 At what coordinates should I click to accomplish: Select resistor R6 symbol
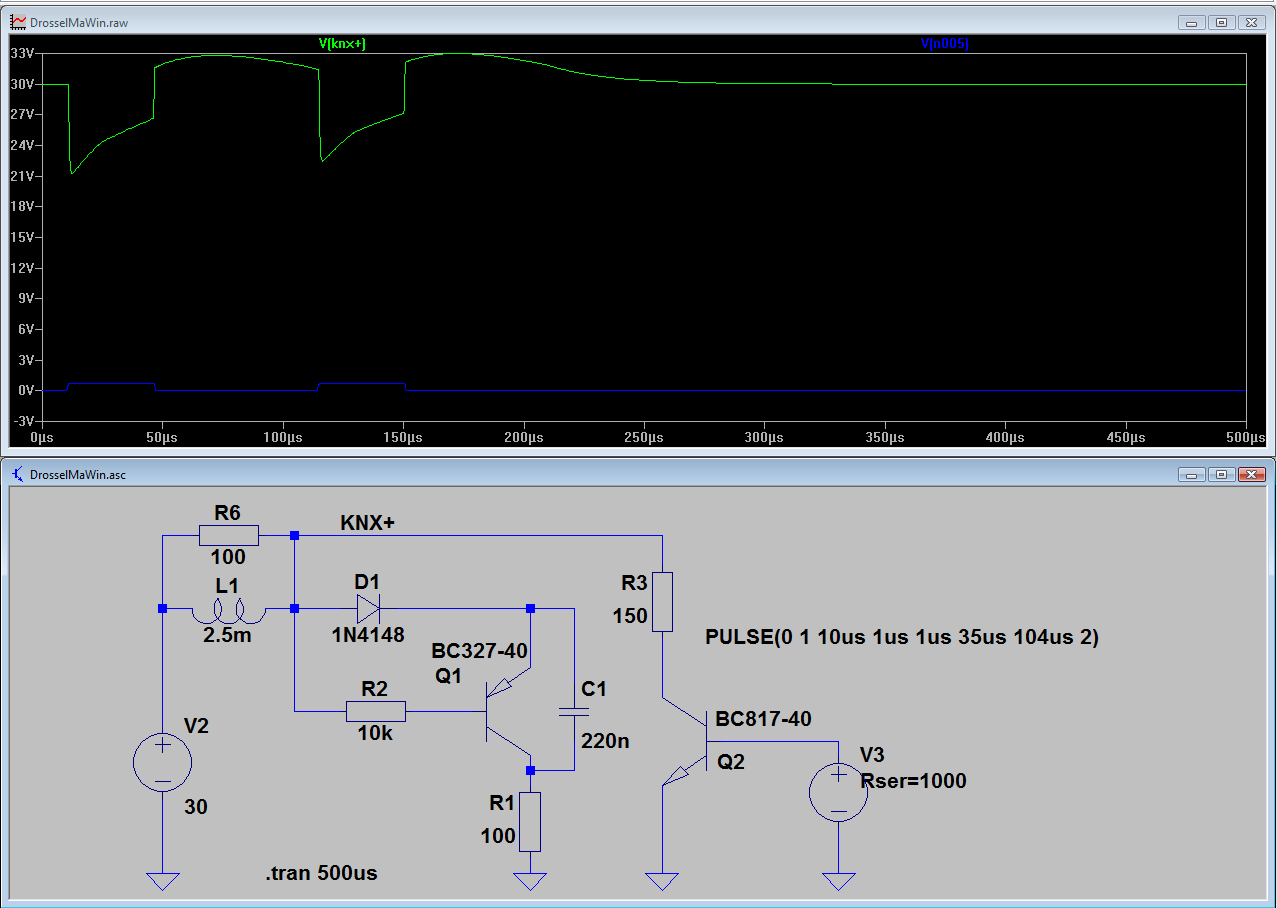coord(228,536)
